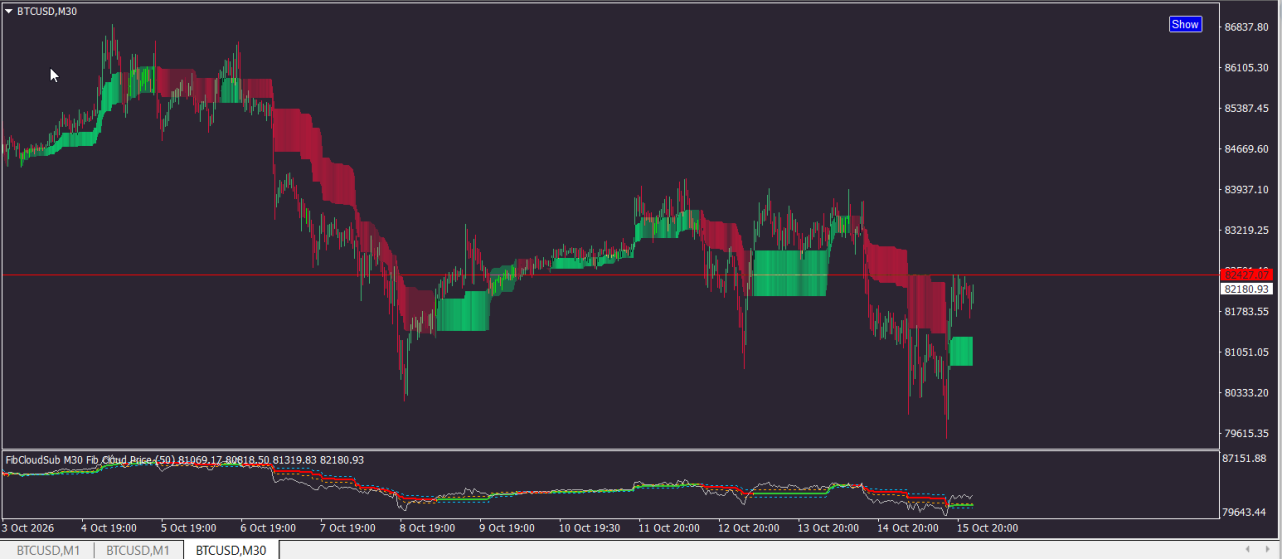Switch to the BTCUSD,M30 chart tab
The height and width of the screenshot is (559, 1282).
coord(231,550)
